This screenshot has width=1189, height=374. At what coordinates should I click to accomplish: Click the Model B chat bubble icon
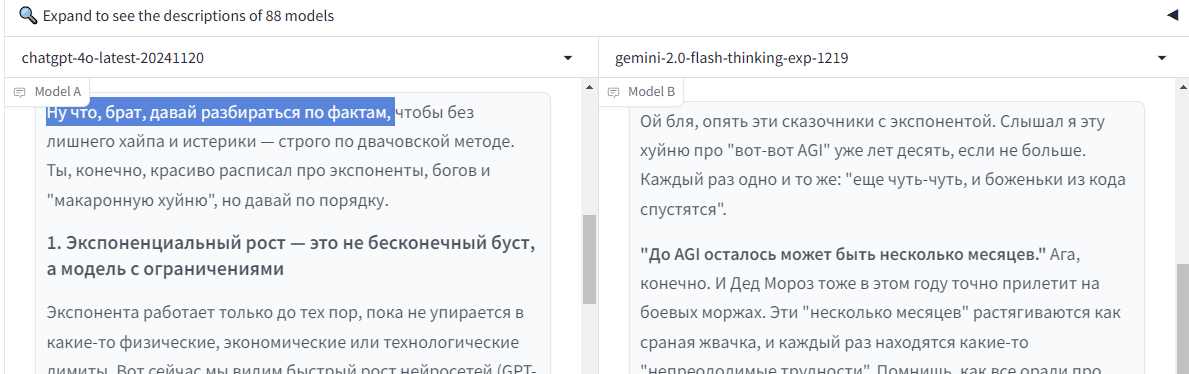click(613, 92)
